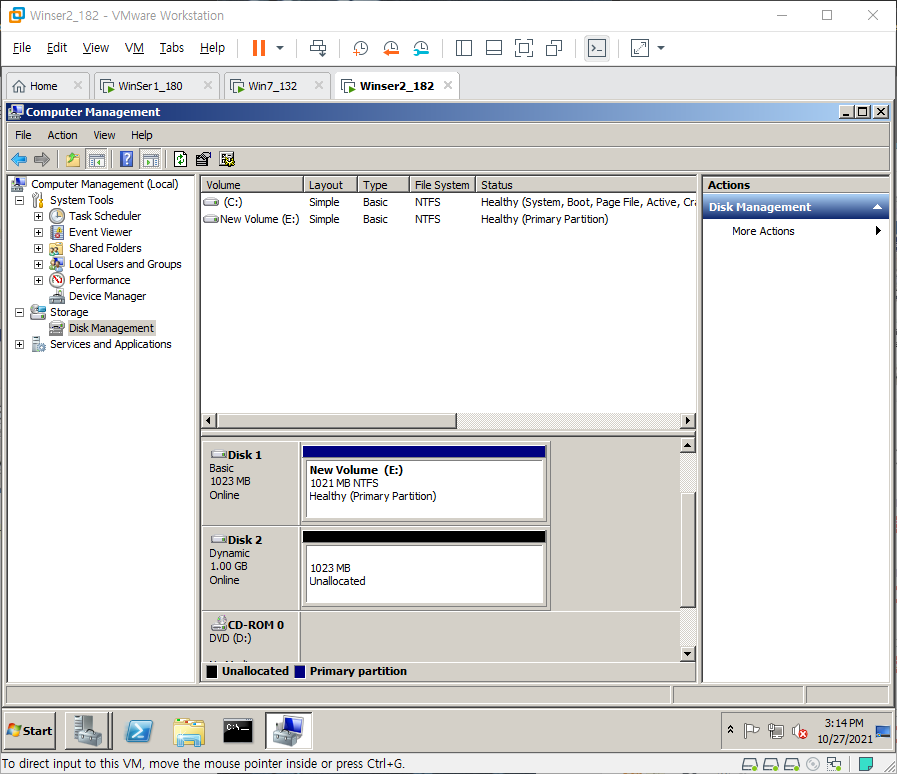Open the Windows Start menu
This screenshot has height=774, width=897.
pyautogui.click(x=30, y=731)
